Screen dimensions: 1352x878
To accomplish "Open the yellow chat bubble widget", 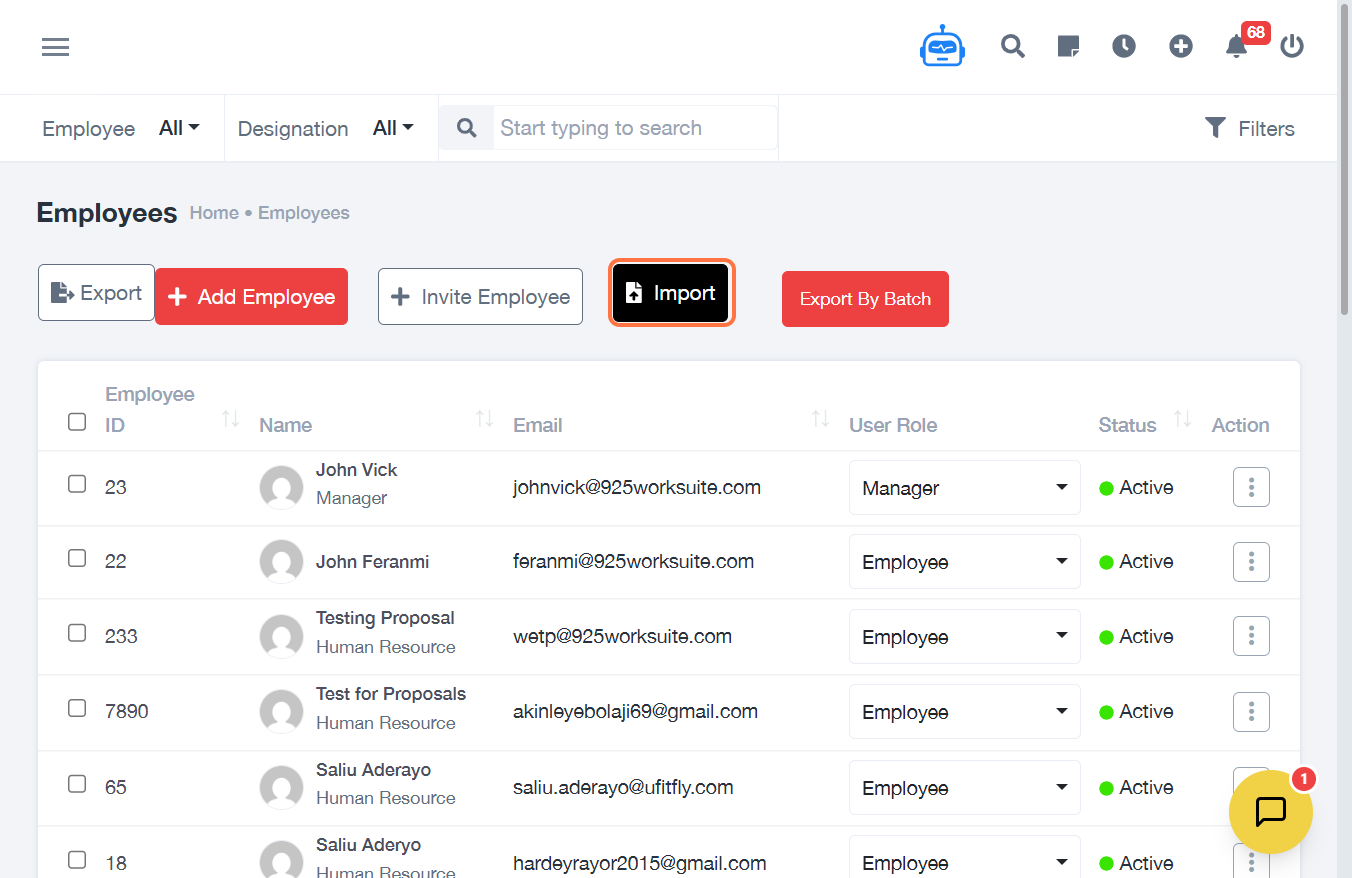I will pyautogui.click(x=1270, y=811).
